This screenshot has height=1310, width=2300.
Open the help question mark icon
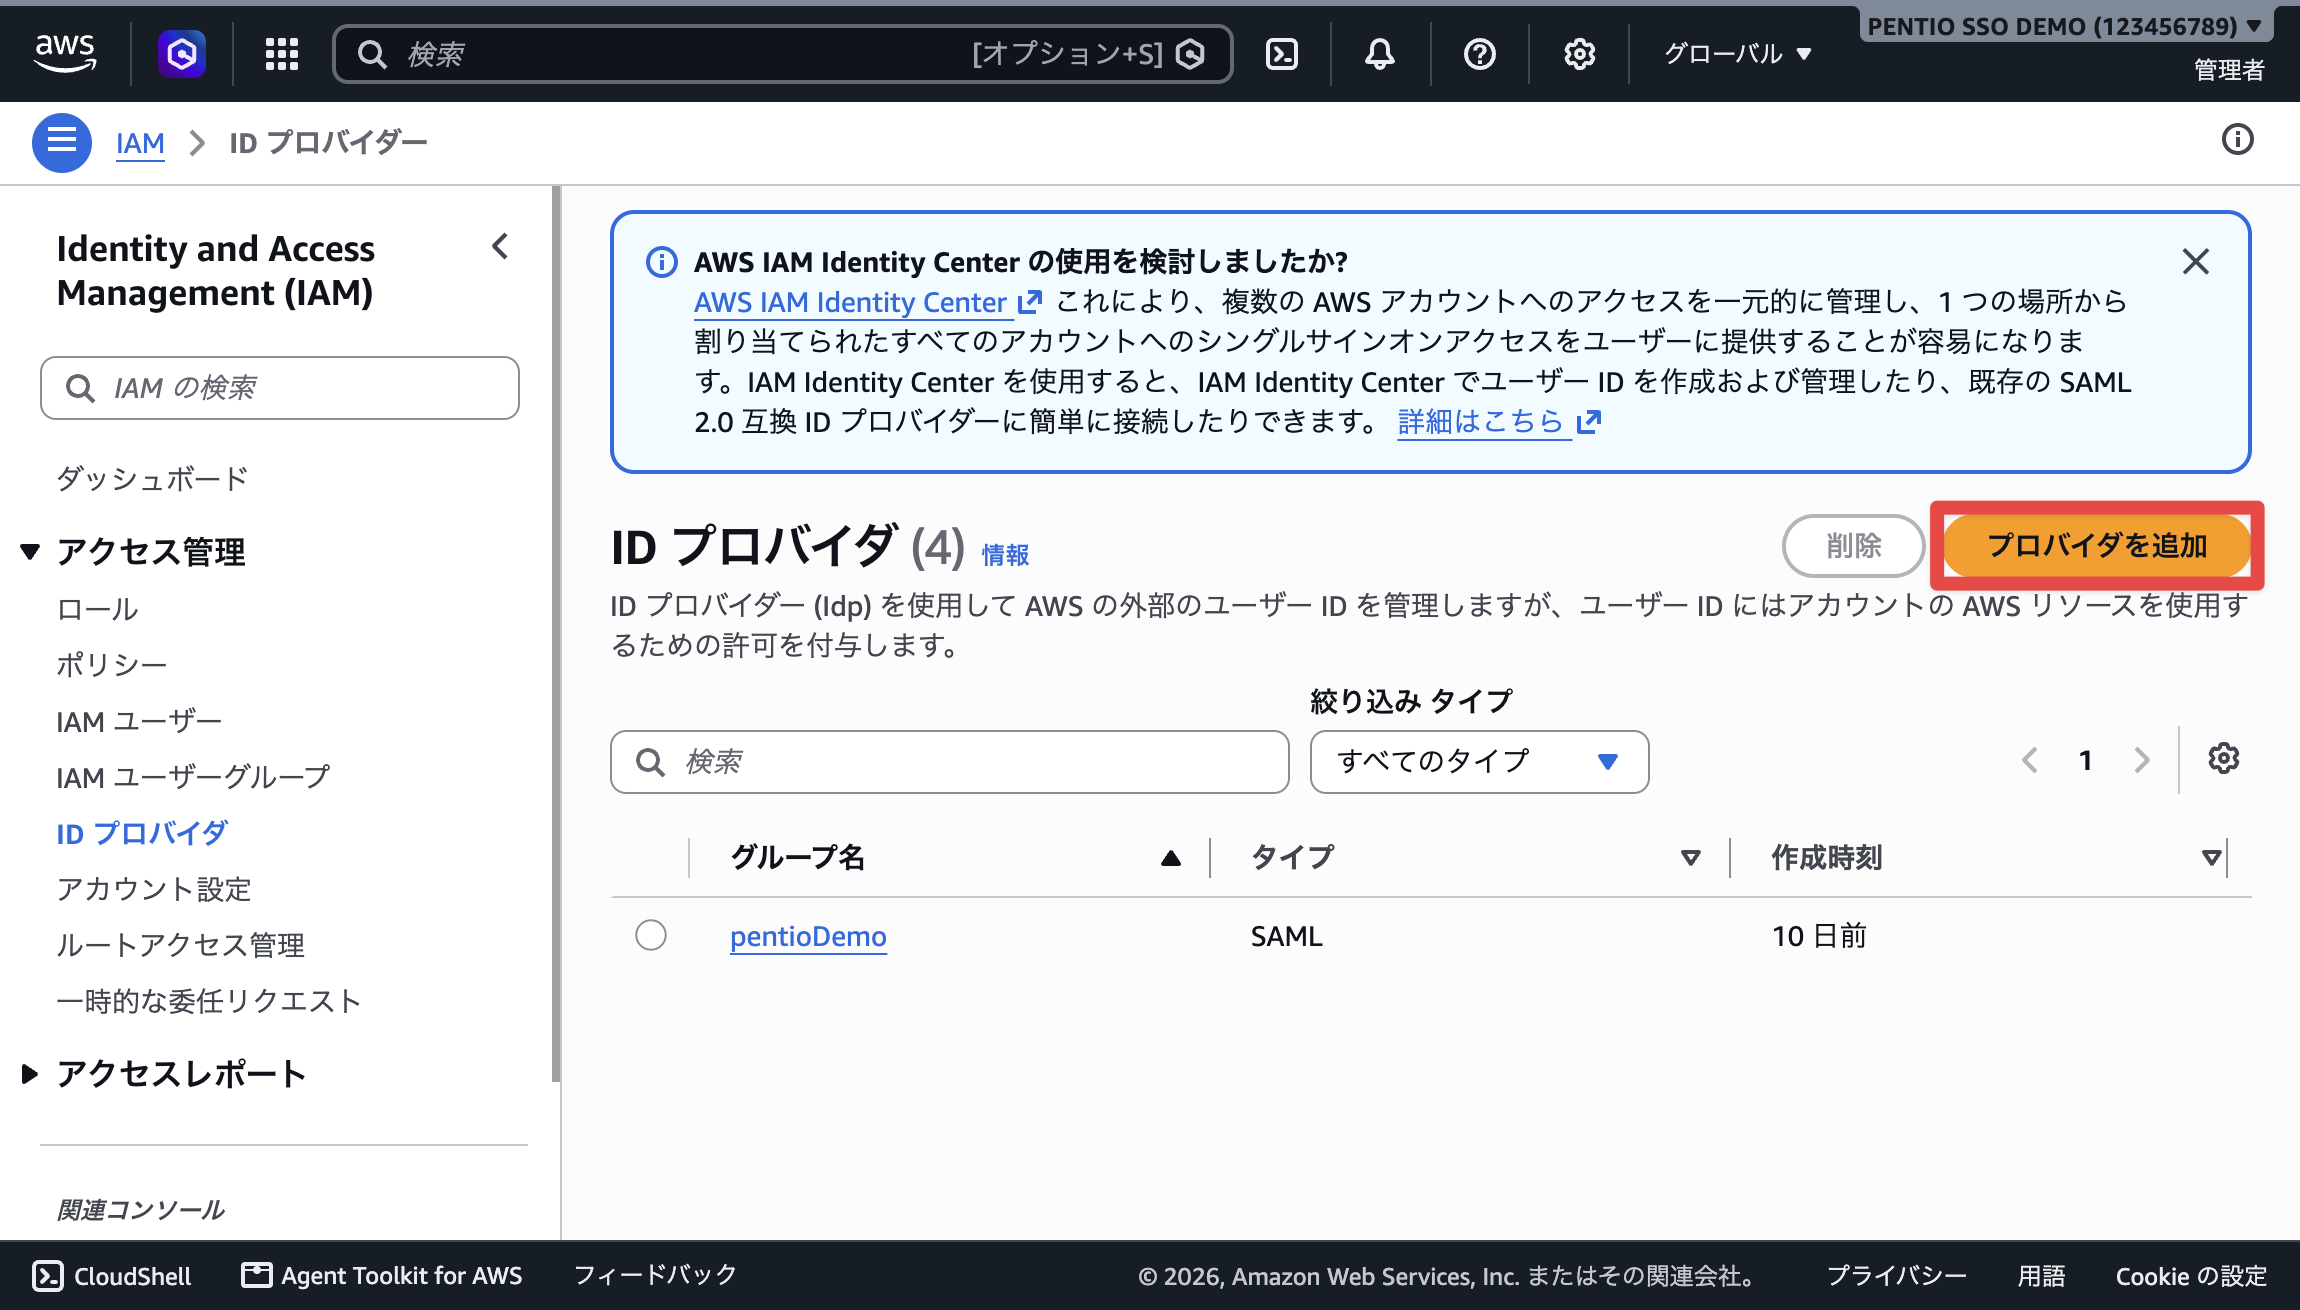pos(1480,54)
